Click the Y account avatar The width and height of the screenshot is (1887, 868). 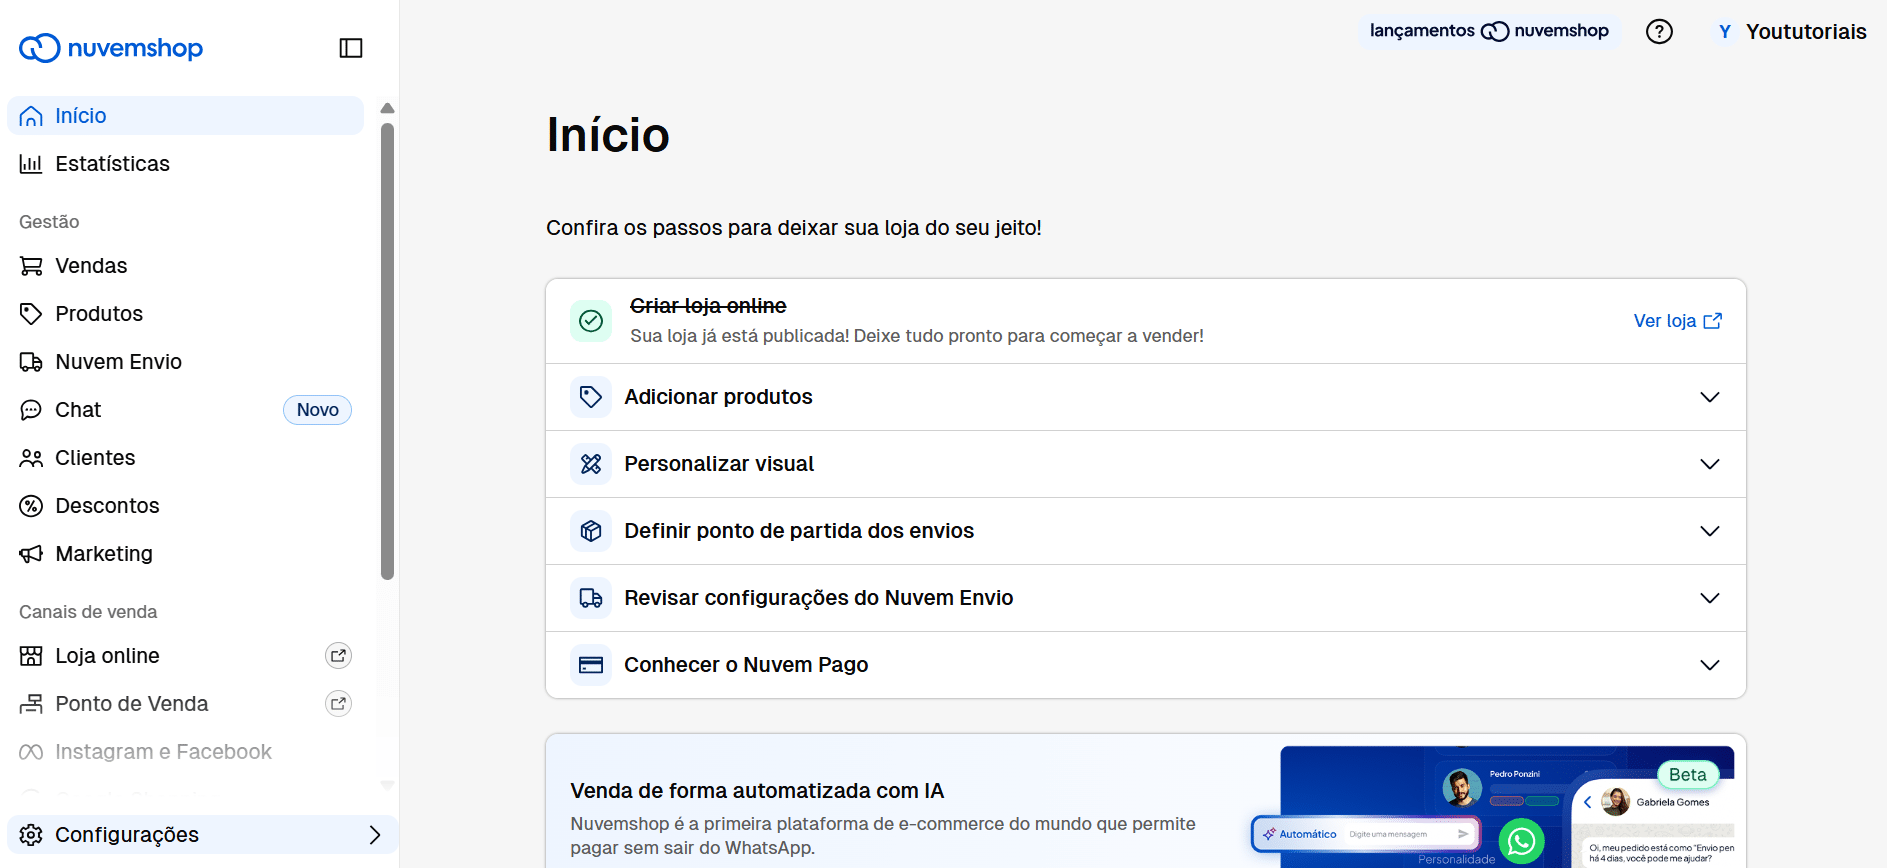click(1725, 32)
